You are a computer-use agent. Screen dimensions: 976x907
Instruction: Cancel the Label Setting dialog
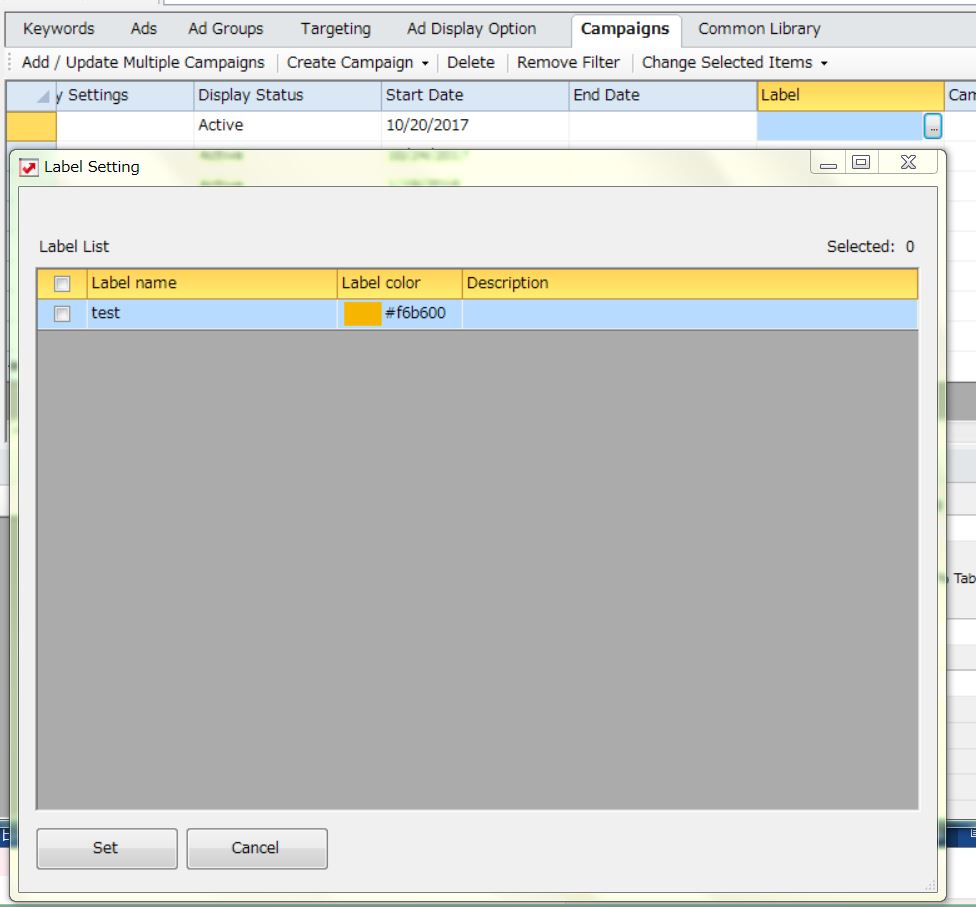256,848
